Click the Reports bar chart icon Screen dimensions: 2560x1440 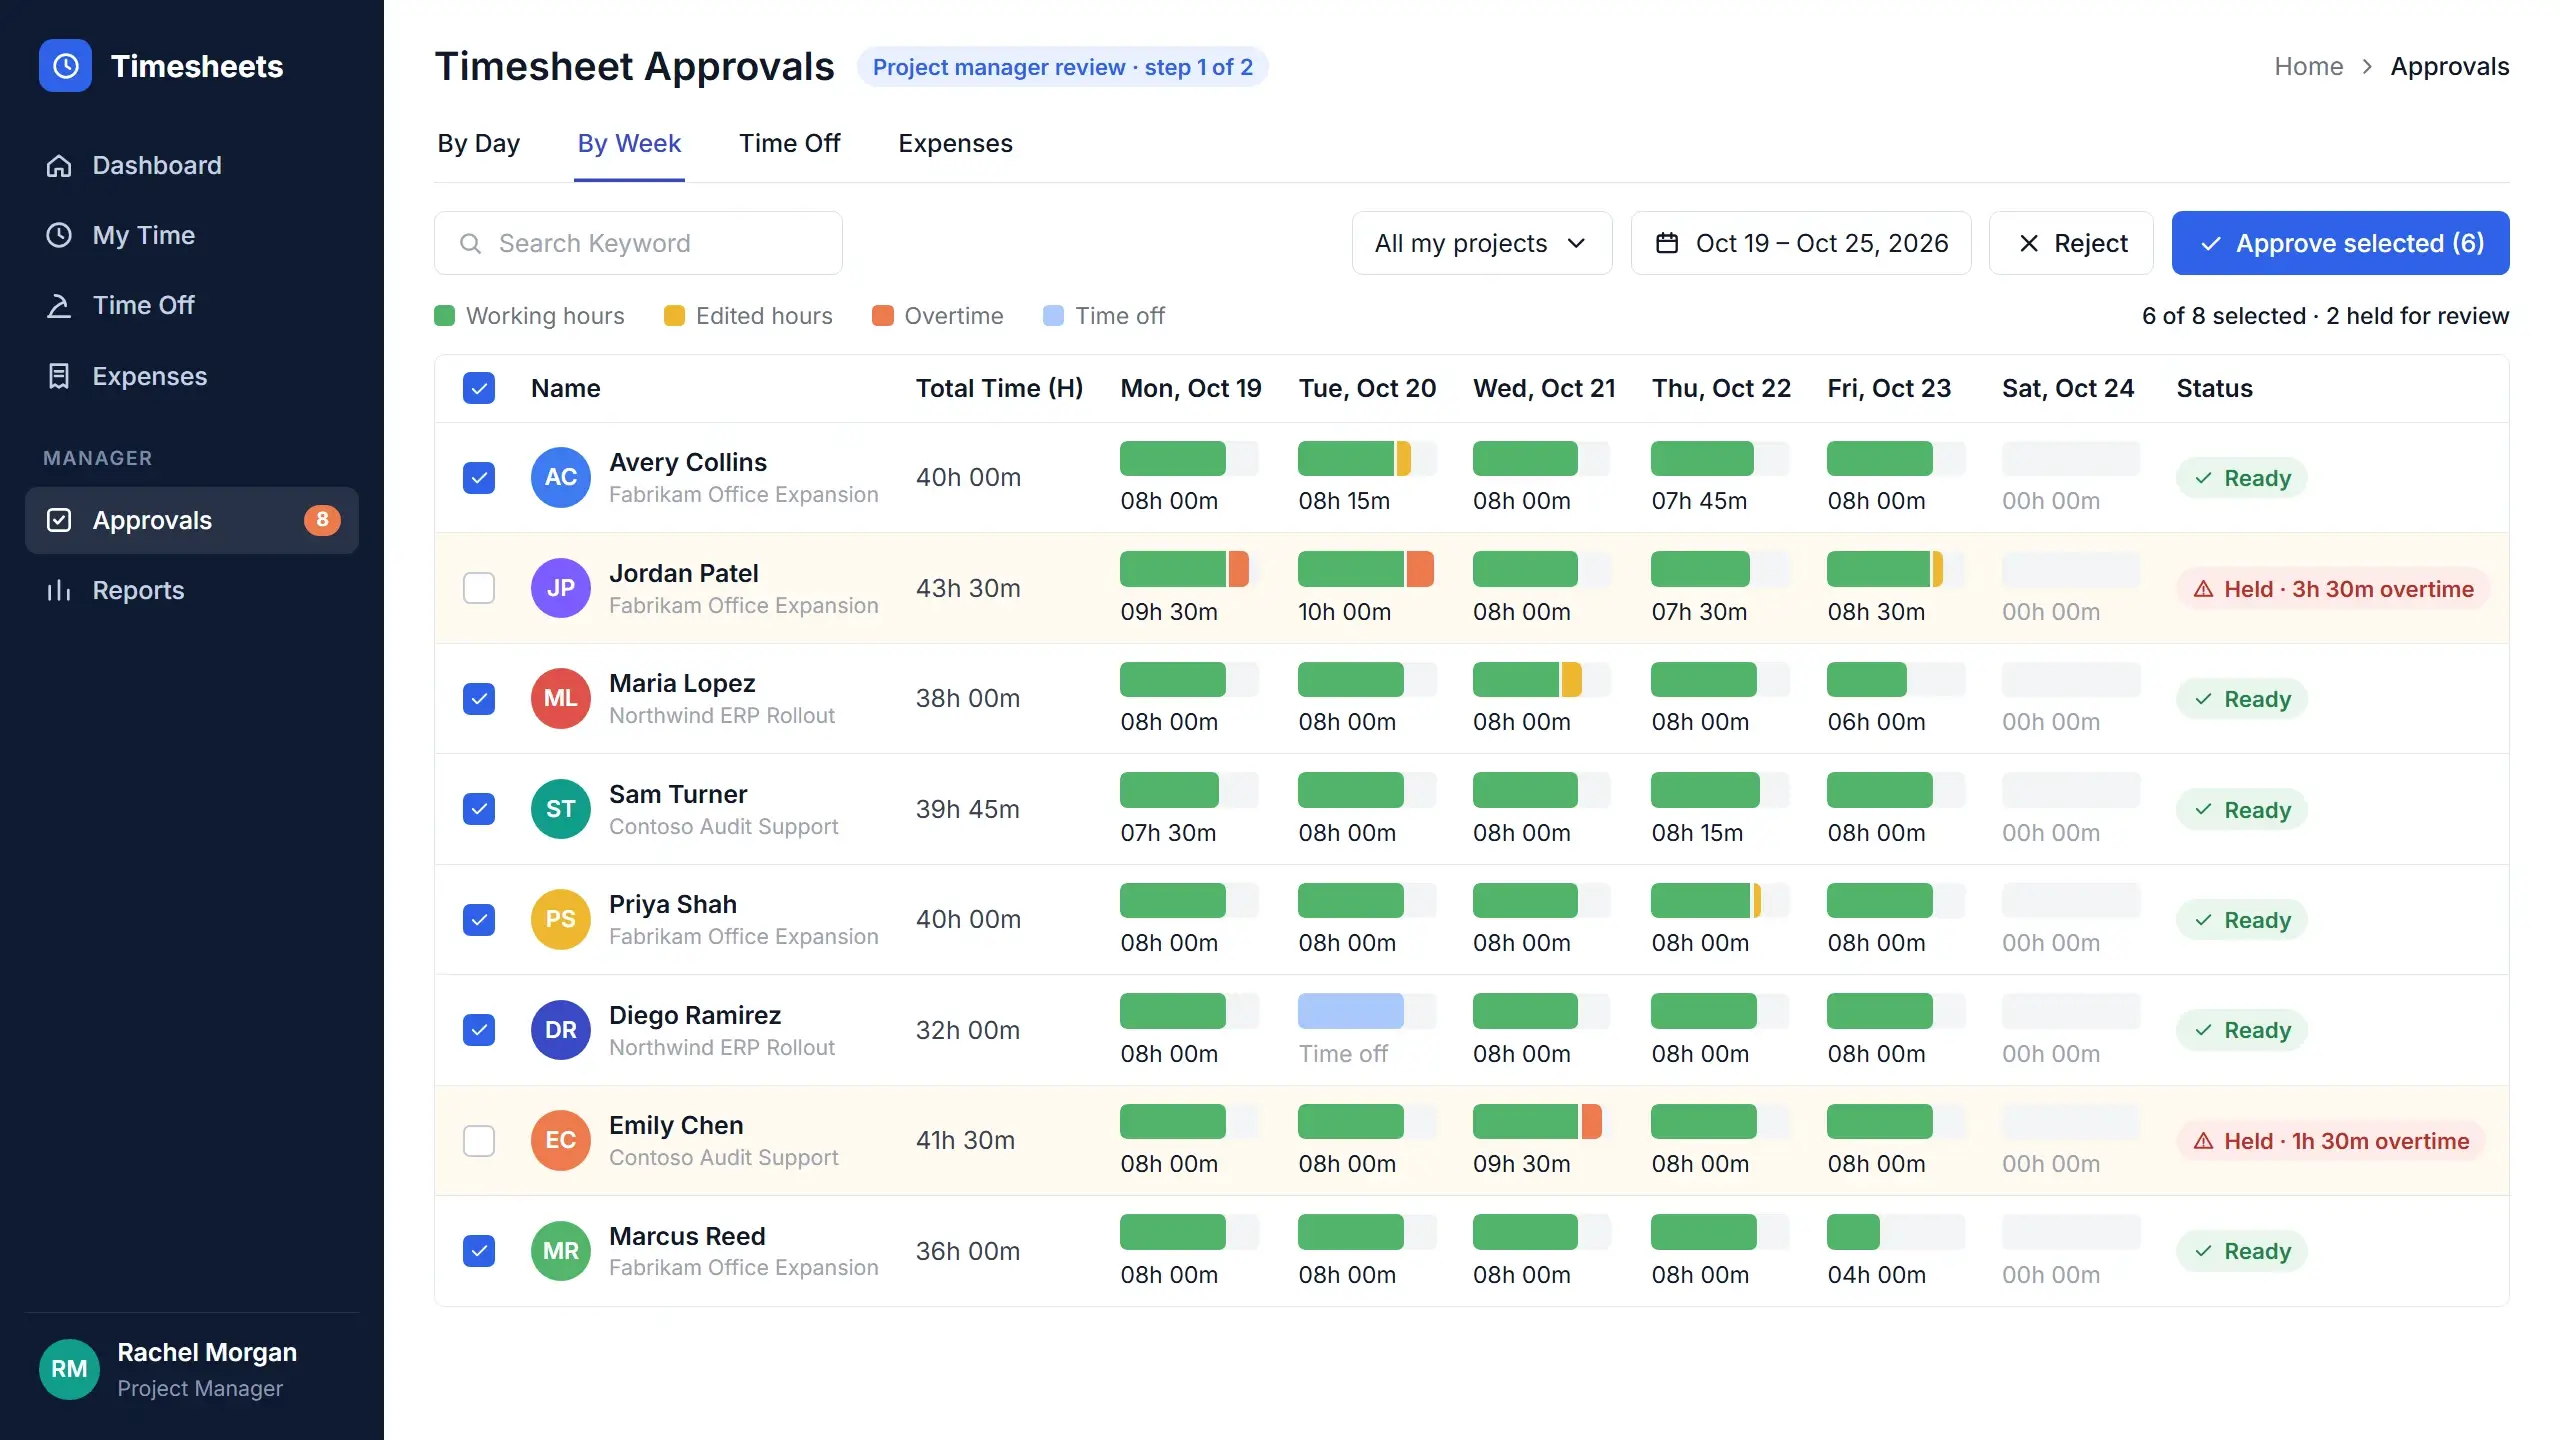click(59, 591)
